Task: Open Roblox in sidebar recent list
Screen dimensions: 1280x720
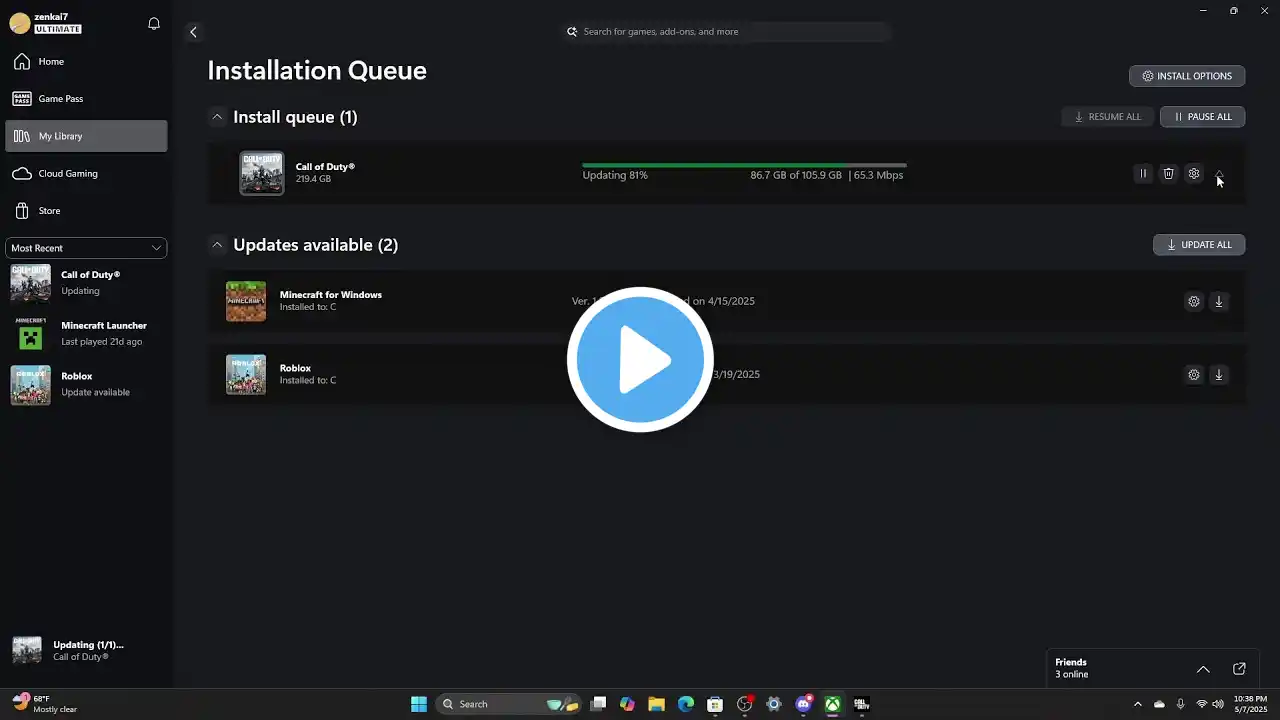Action: pos(86,385)
